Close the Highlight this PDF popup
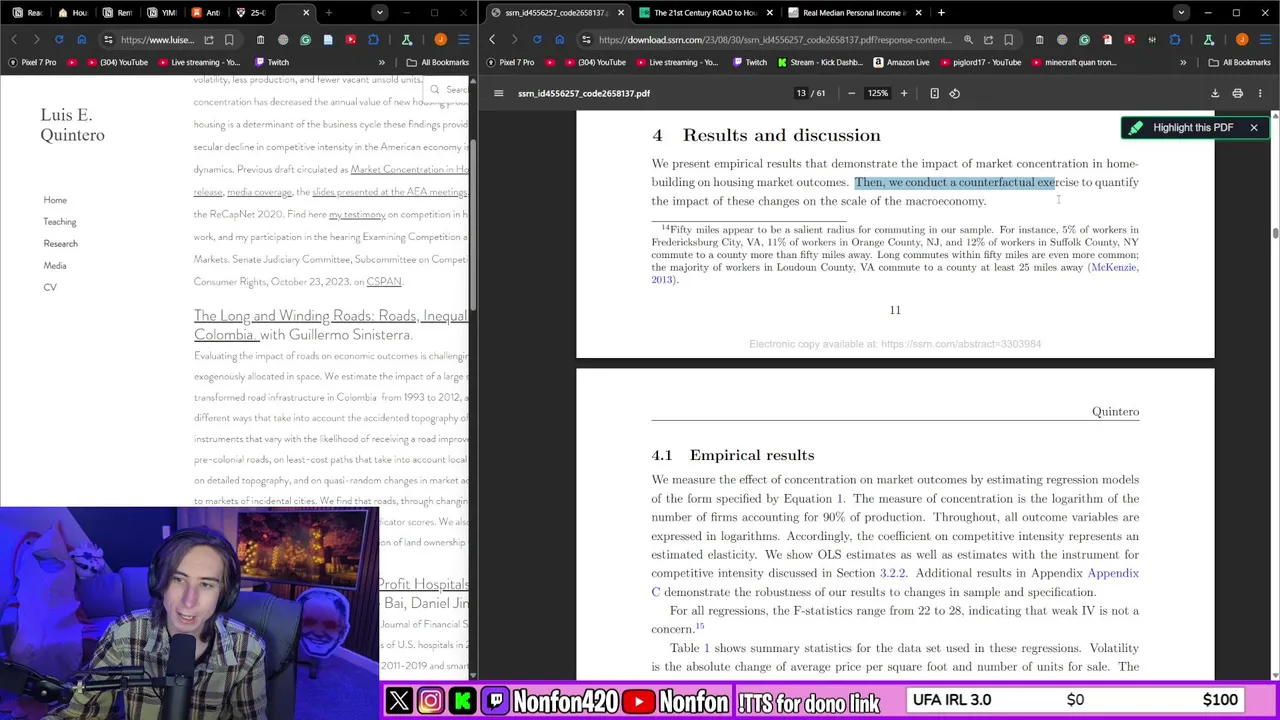Image resolution: width=1280 pixels, height=720 pixels. point(1254,128)
